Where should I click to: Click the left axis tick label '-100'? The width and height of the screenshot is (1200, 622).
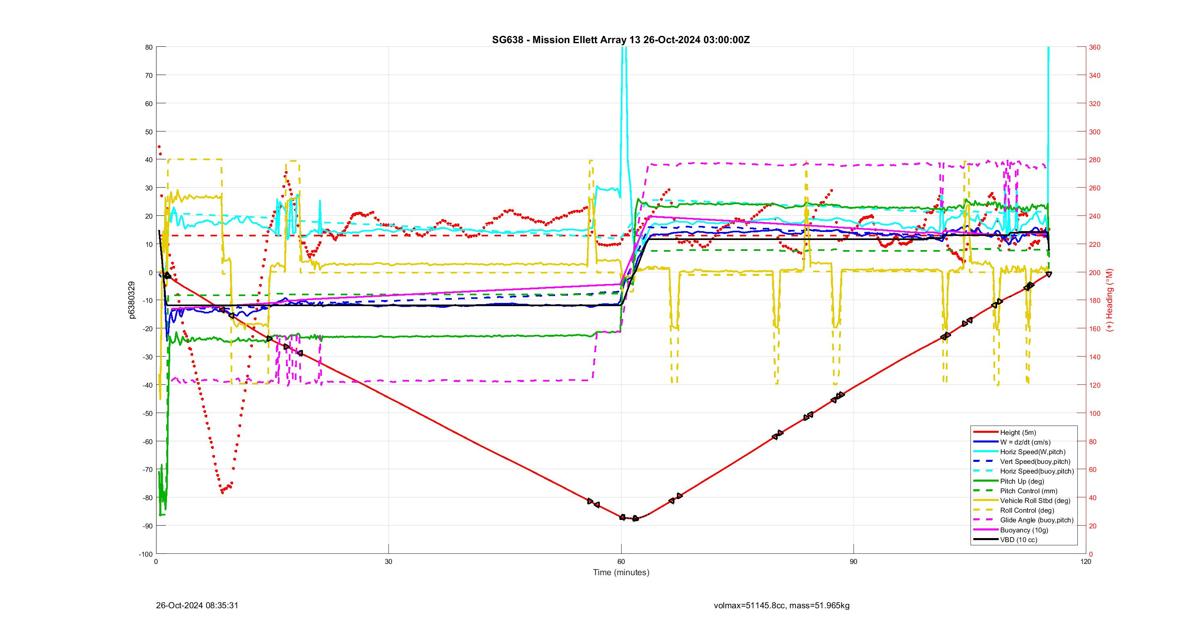pos(145,554)
